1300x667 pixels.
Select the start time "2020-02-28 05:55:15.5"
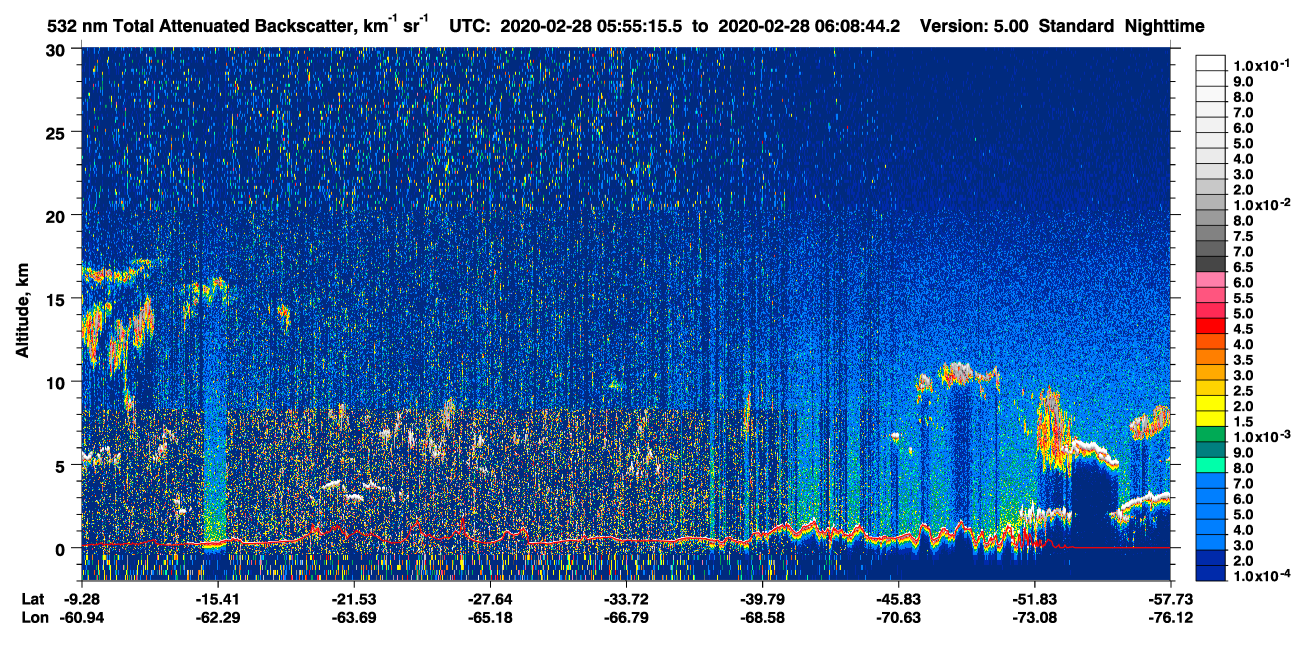pos(593,26)
